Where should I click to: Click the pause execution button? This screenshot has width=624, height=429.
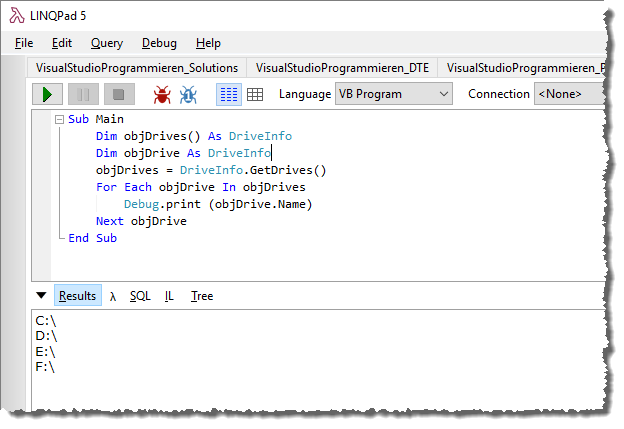[83, 94]
